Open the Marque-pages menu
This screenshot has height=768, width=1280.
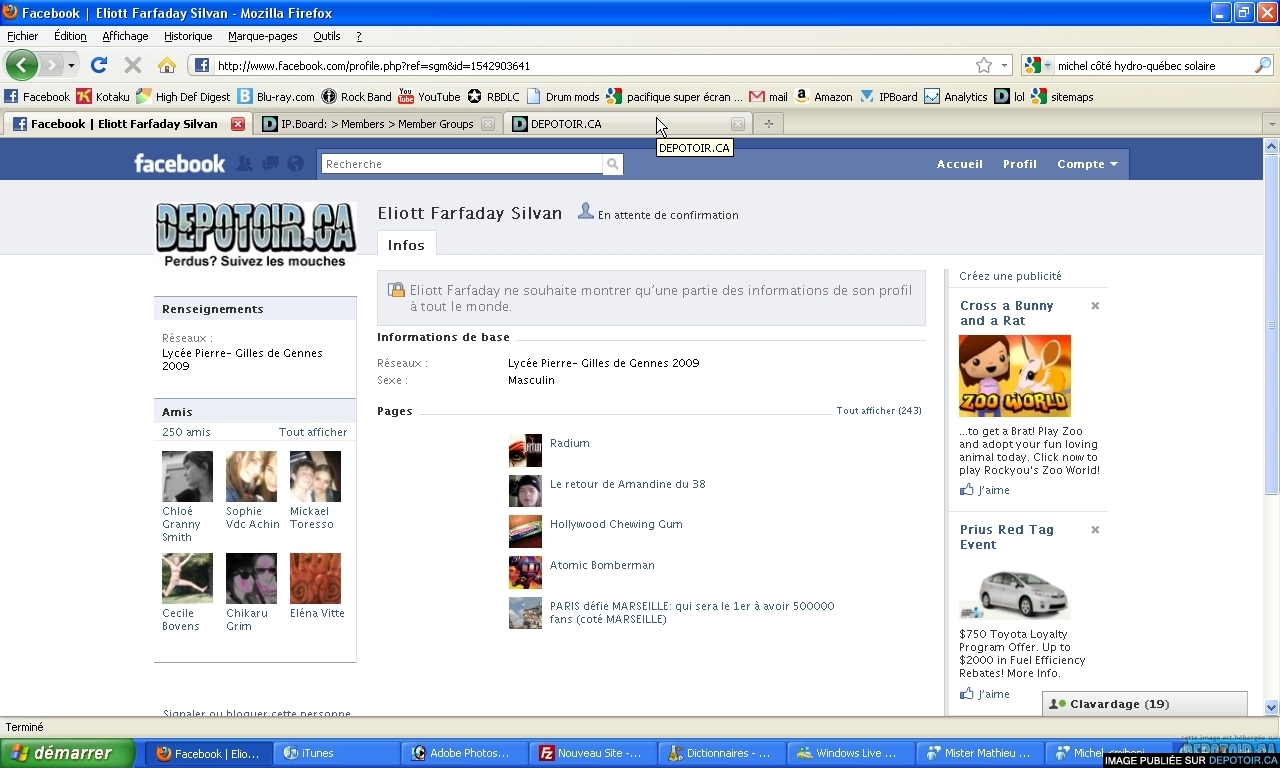coord(263,36)
